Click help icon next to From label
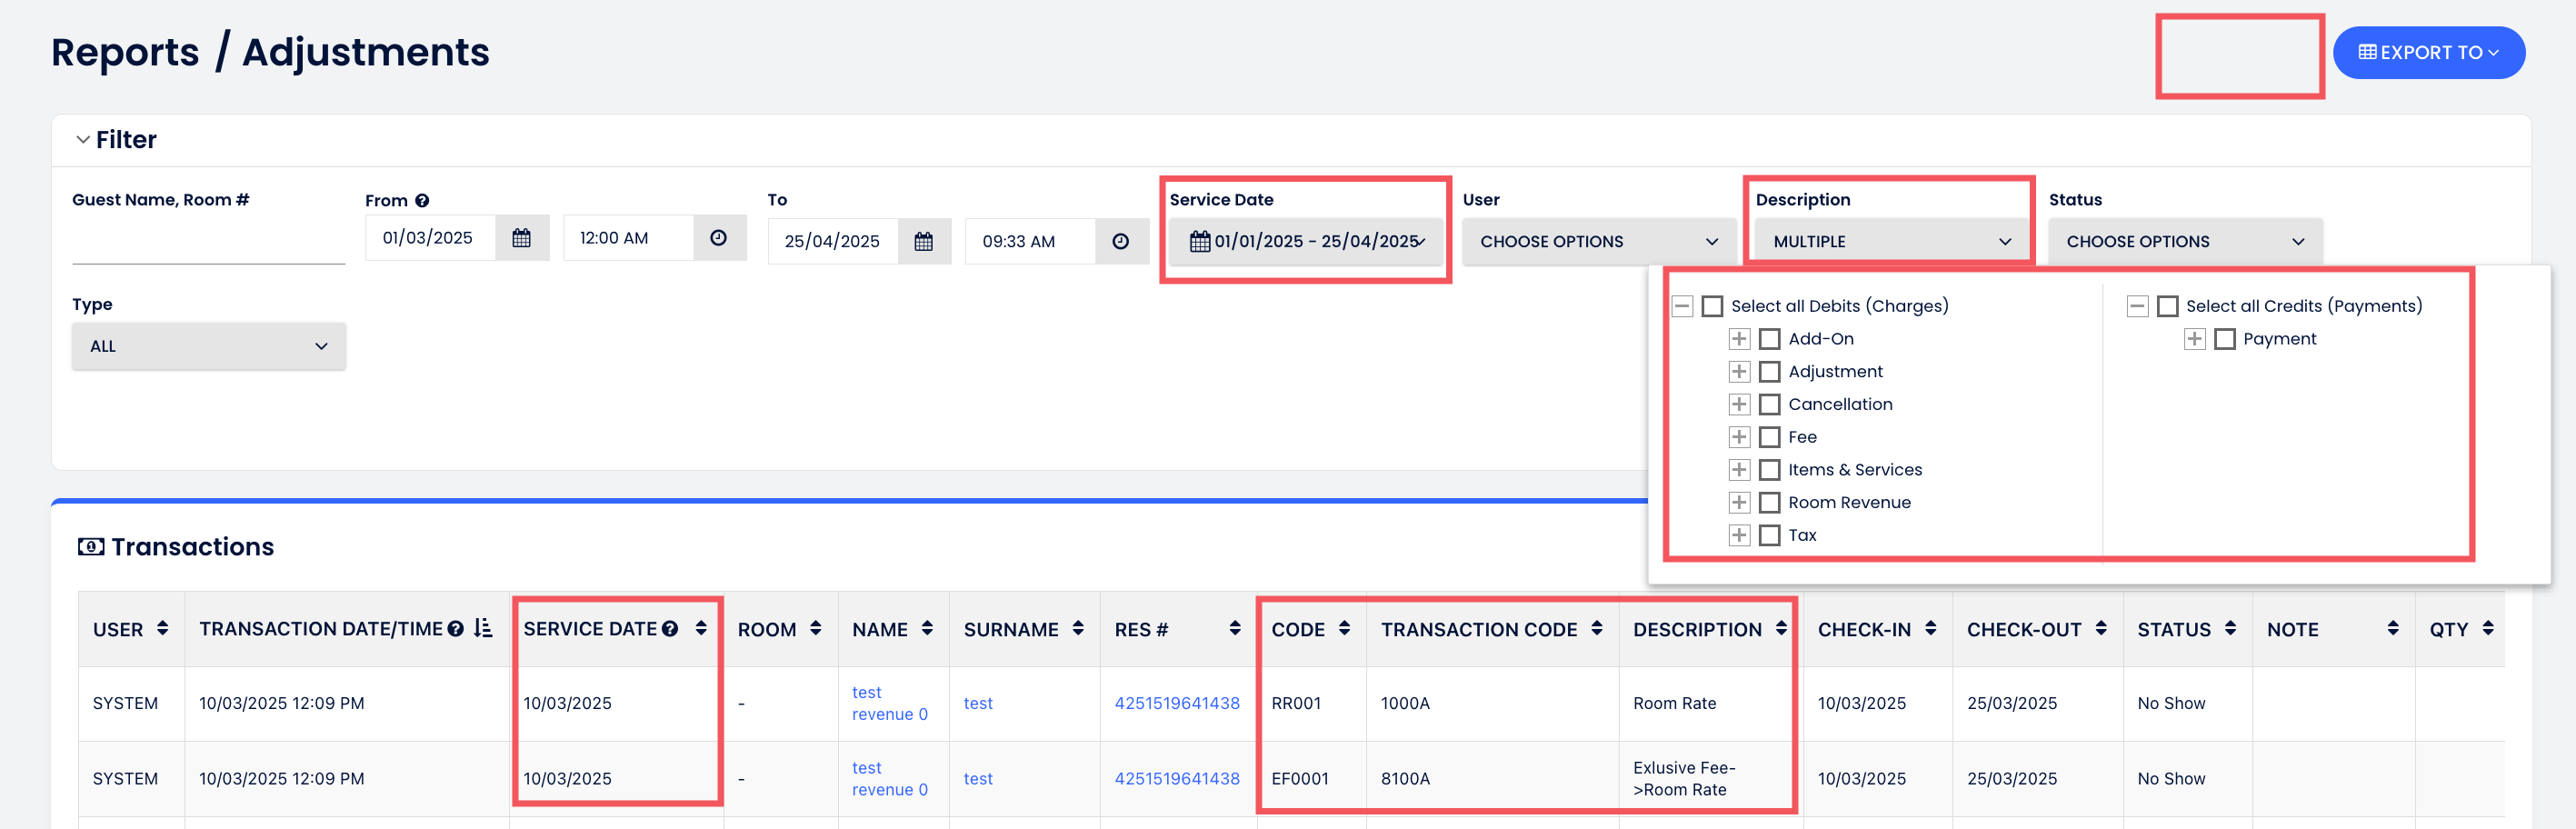Screen dimensions: 2576x829 (x=422, y=201)
